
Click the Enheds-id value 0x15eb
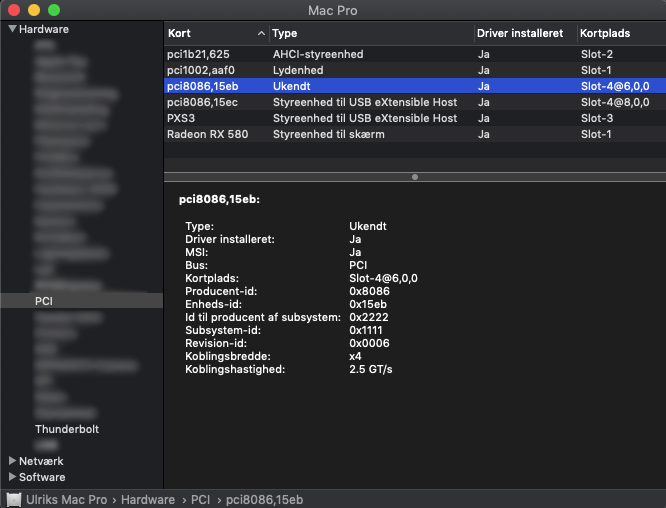pos(368,304)
